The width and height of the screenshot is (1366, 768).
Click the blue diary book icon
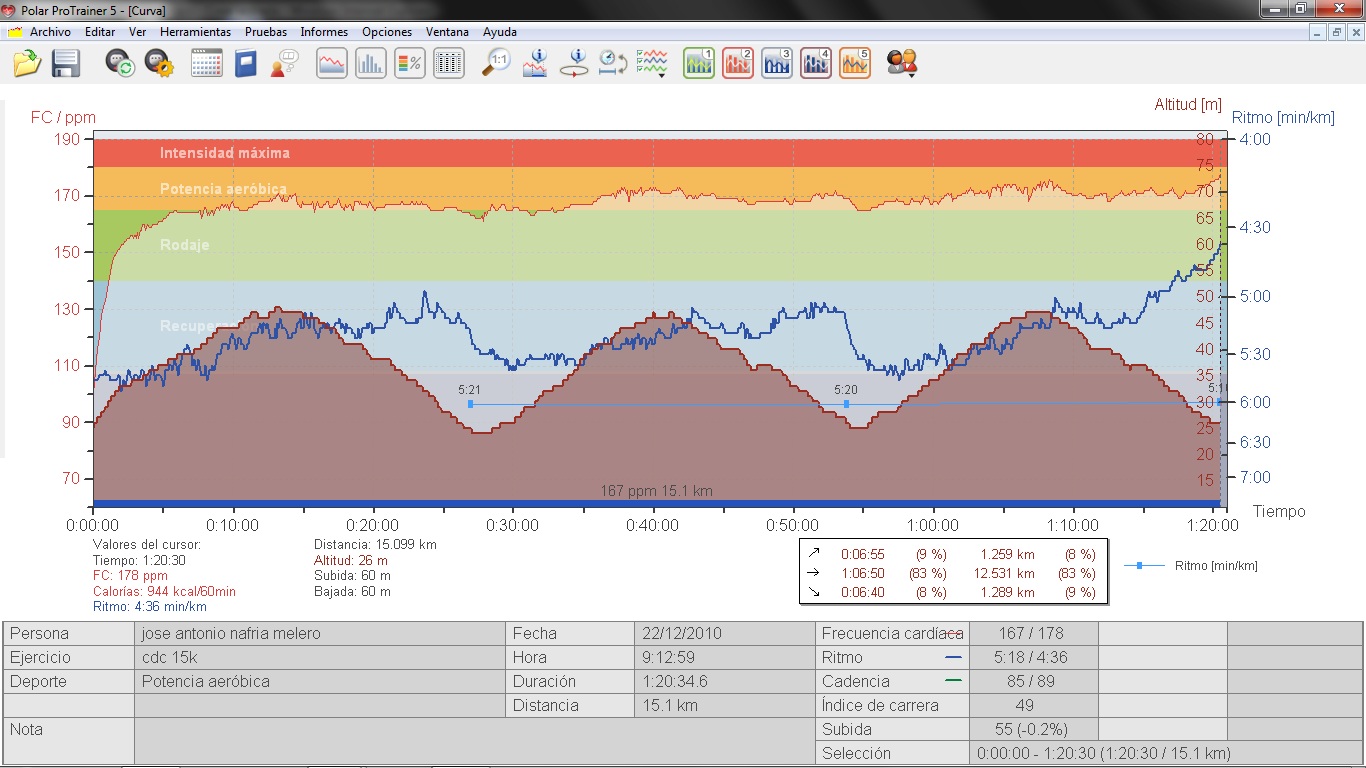point(245,63)
